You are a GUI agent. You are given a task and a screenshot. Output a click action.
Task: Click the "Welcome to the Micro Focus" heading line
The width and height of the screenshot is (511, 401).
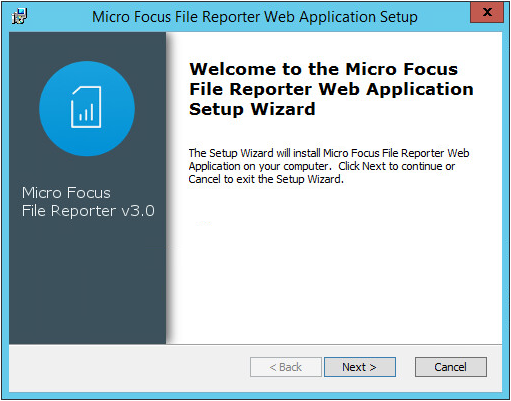[324, 69]
